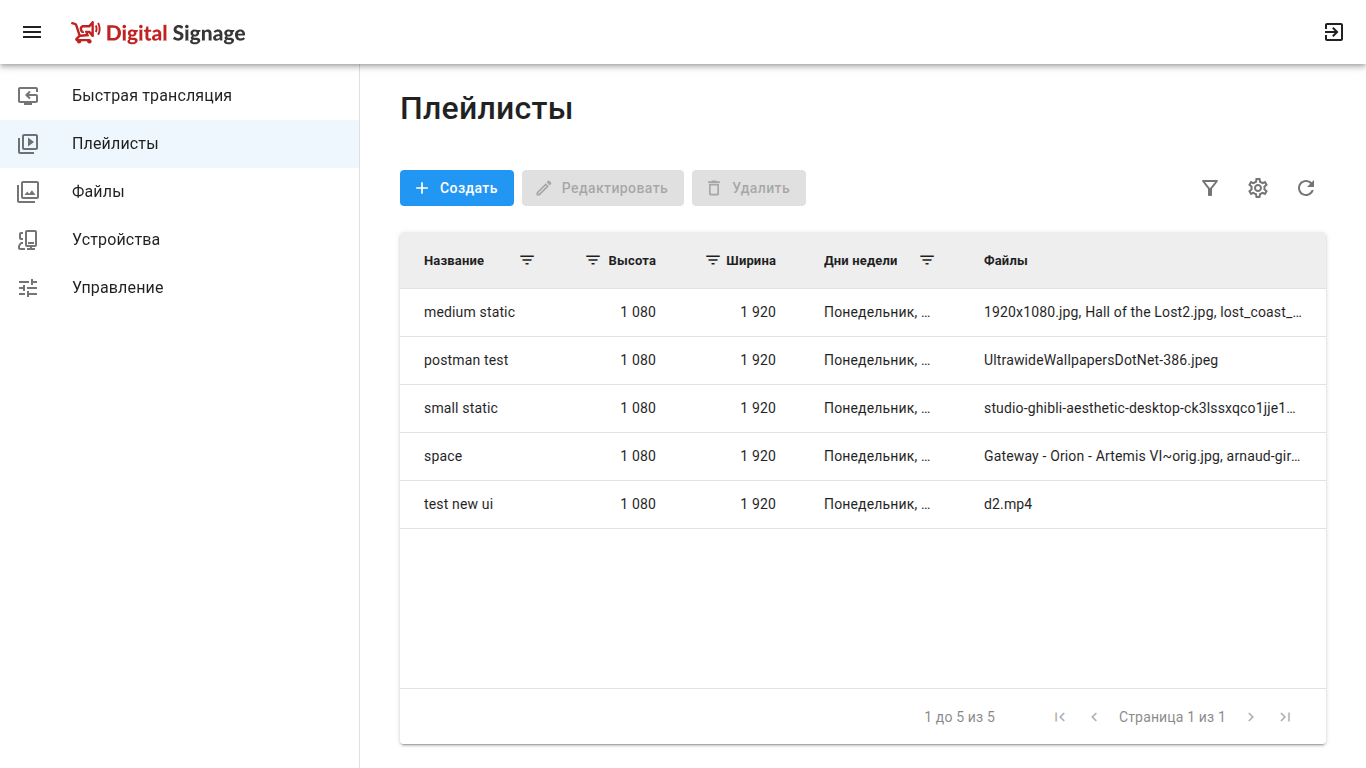This screenshot has width=1366, height=768.
Task: Open the Дни недели column filter menu
Action: click(927, 260)
